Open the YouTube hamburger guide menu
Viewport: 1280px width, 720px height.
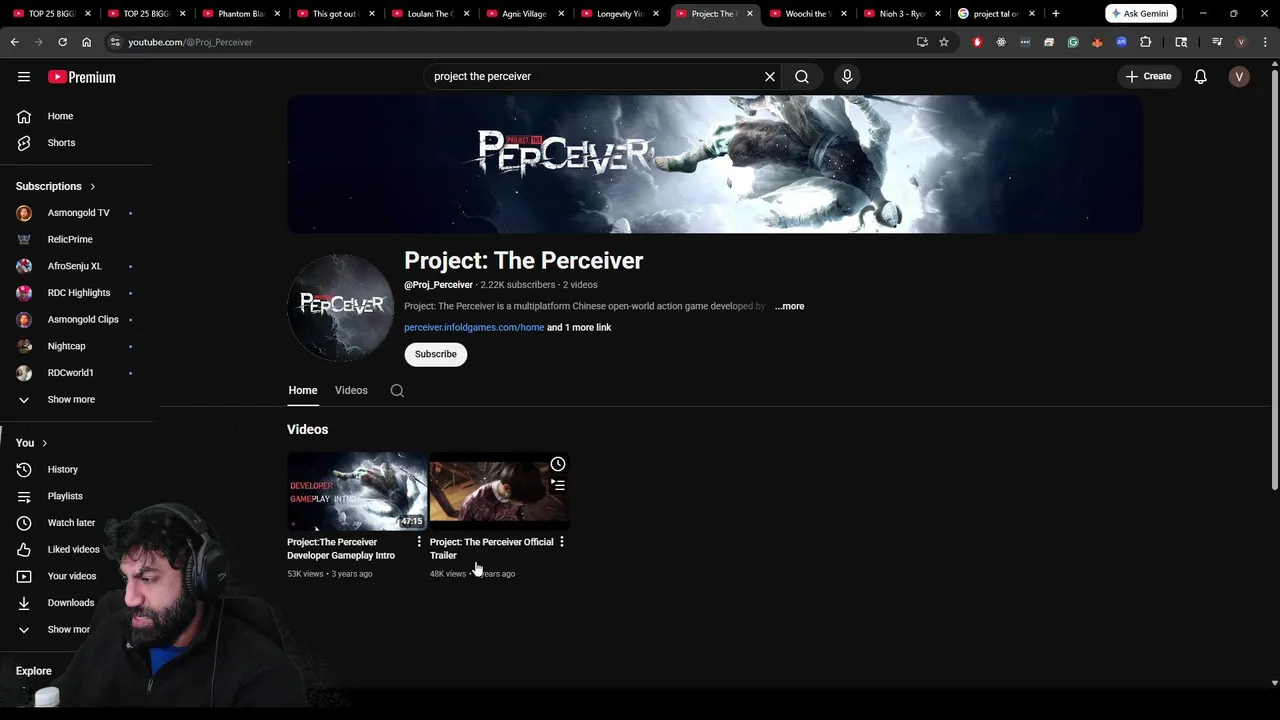24,77
